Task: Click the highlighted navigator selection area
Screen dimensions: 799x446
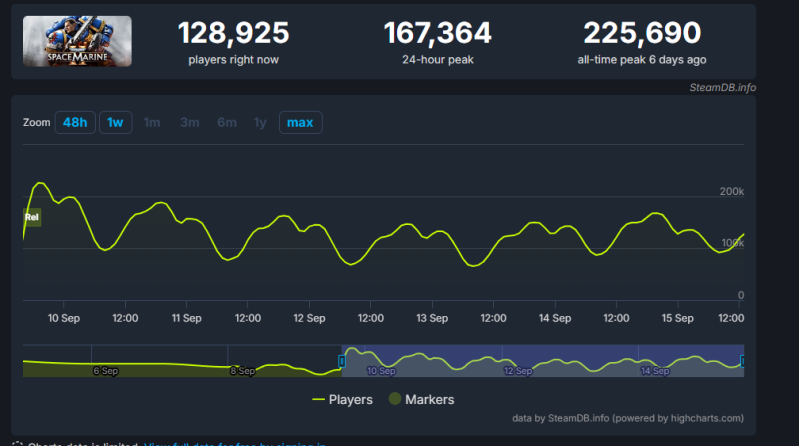Action: tap(543, 361)
